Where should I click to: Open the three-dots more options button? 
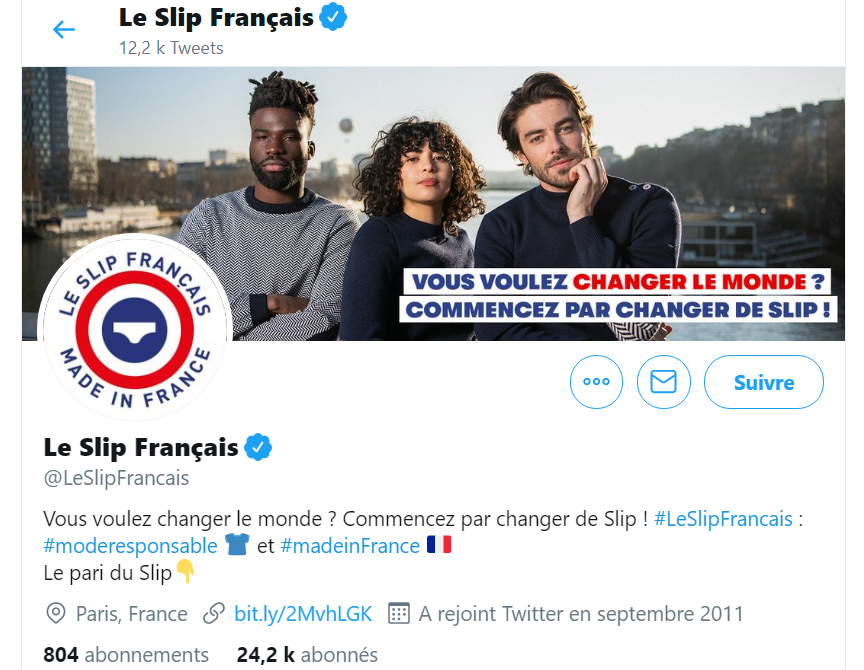click(x=596, y=382)
